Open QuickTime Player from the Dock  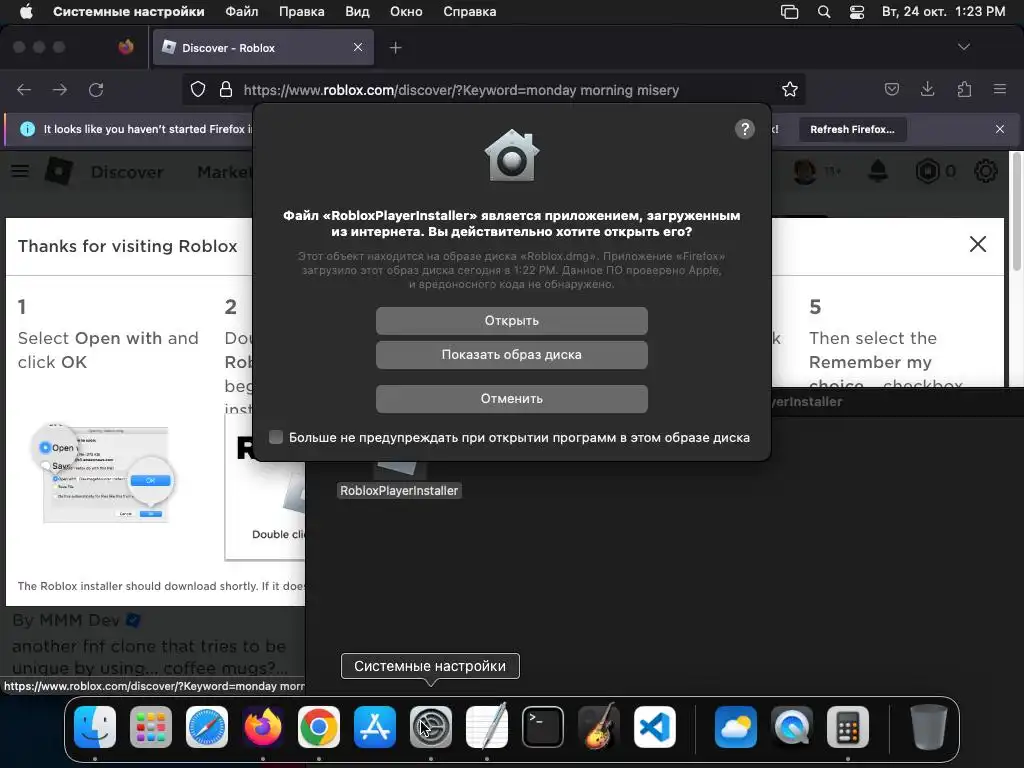click(792, 727)
